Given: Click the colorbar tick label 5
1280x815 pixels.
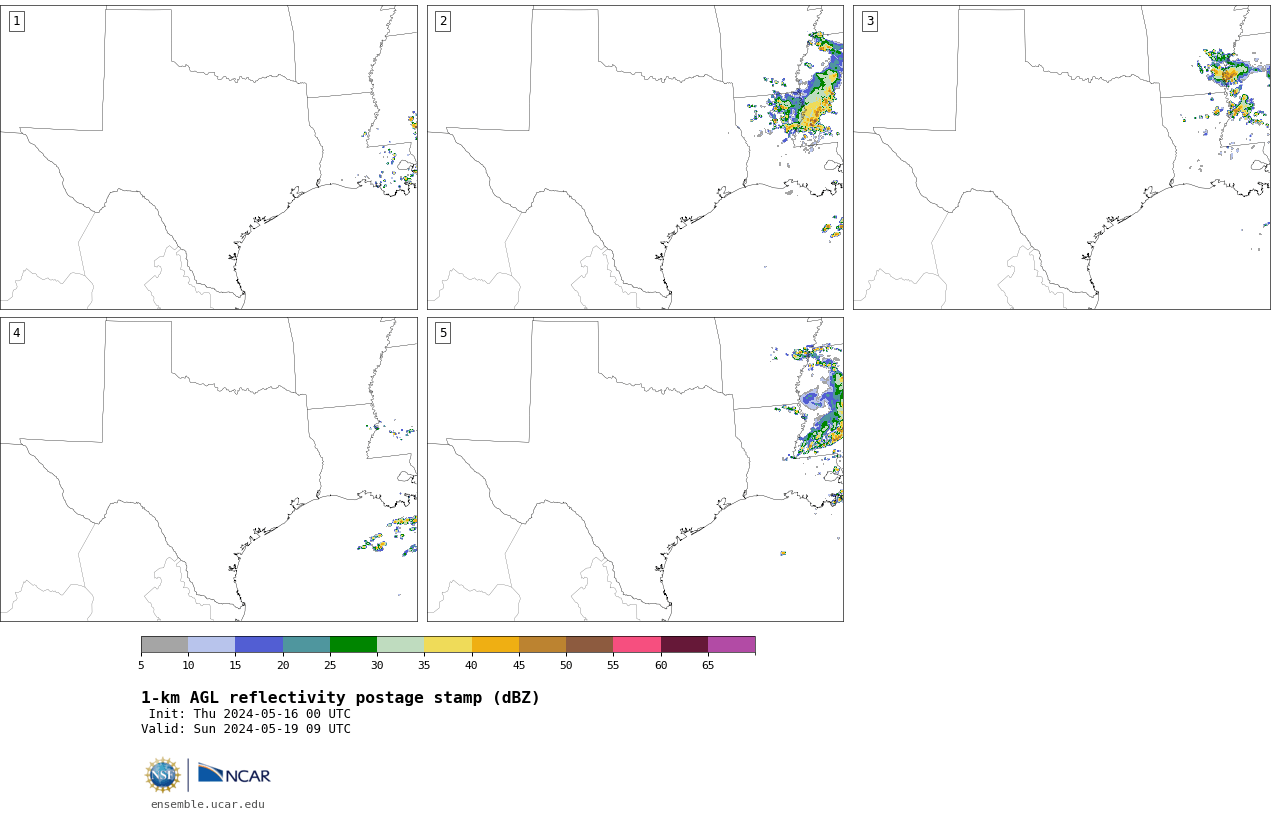Looking at the screenshot, I should pyautogui.click(x=141, y=665).
